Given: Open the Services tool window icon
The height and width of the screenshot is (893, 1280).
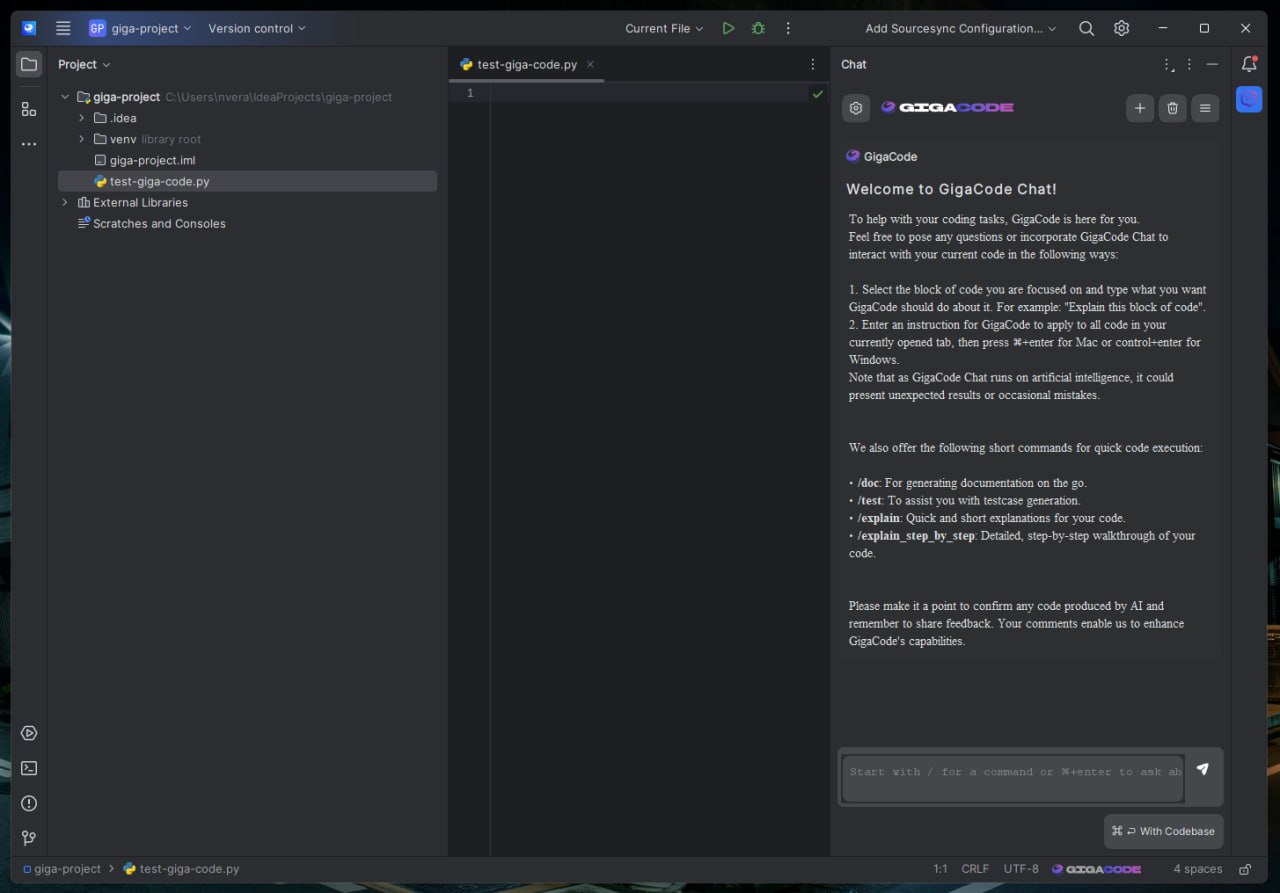Looking at the screenshot, I should [29, 733].
